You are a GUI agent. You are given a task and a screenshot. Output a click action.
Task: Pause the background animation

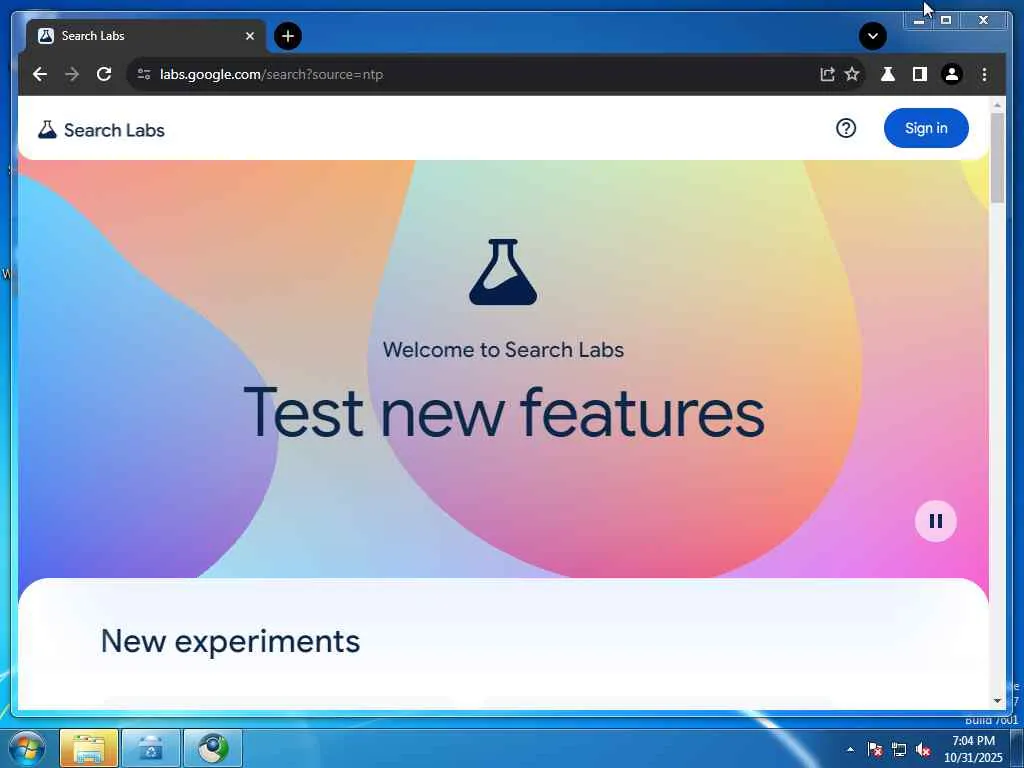936,521
